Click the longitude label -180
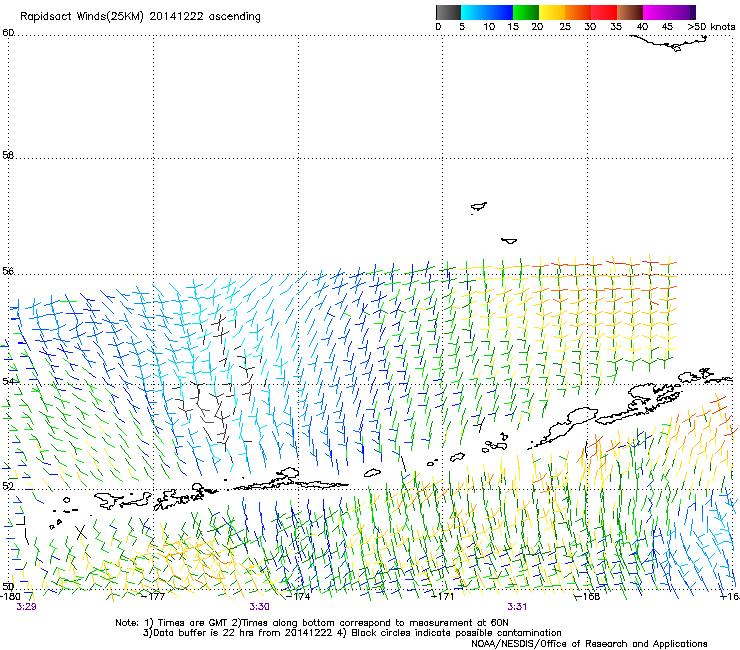Screen dimensions: 740x650 coord(10,596)
